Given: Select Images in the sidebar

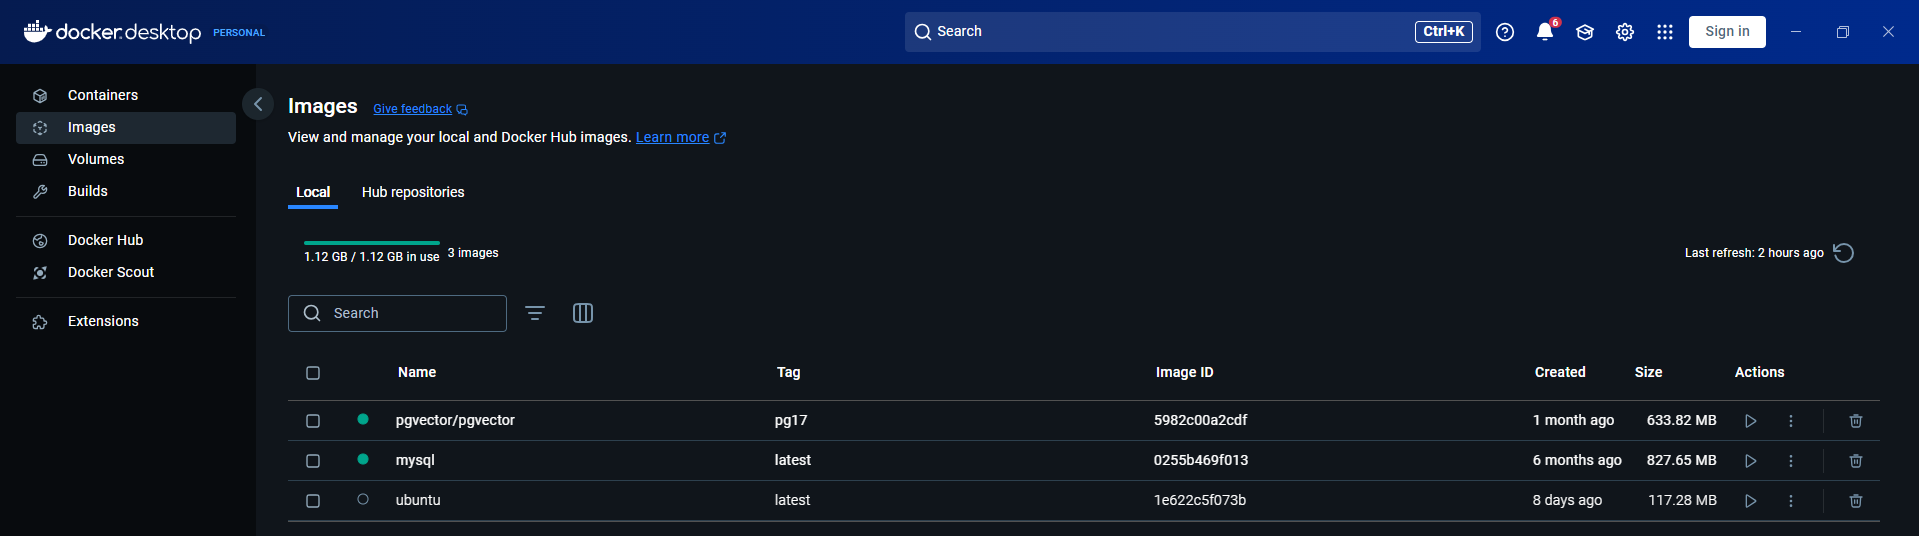Looking at the screenshot, I should (126, 128).
